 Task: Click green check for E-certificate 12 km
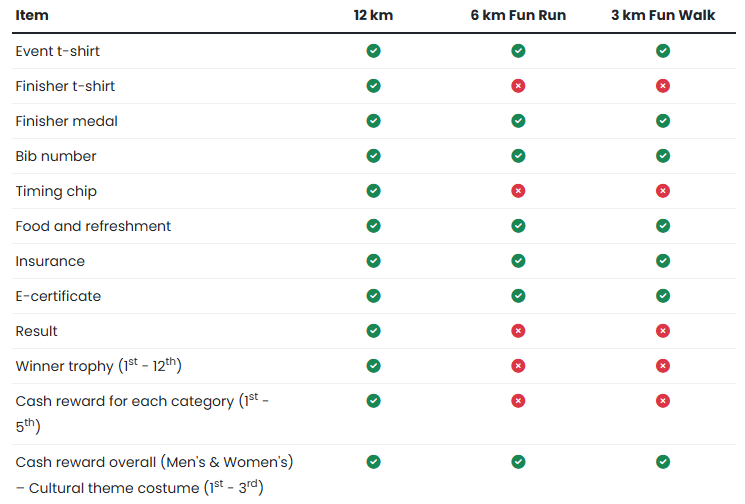[373, 296]
